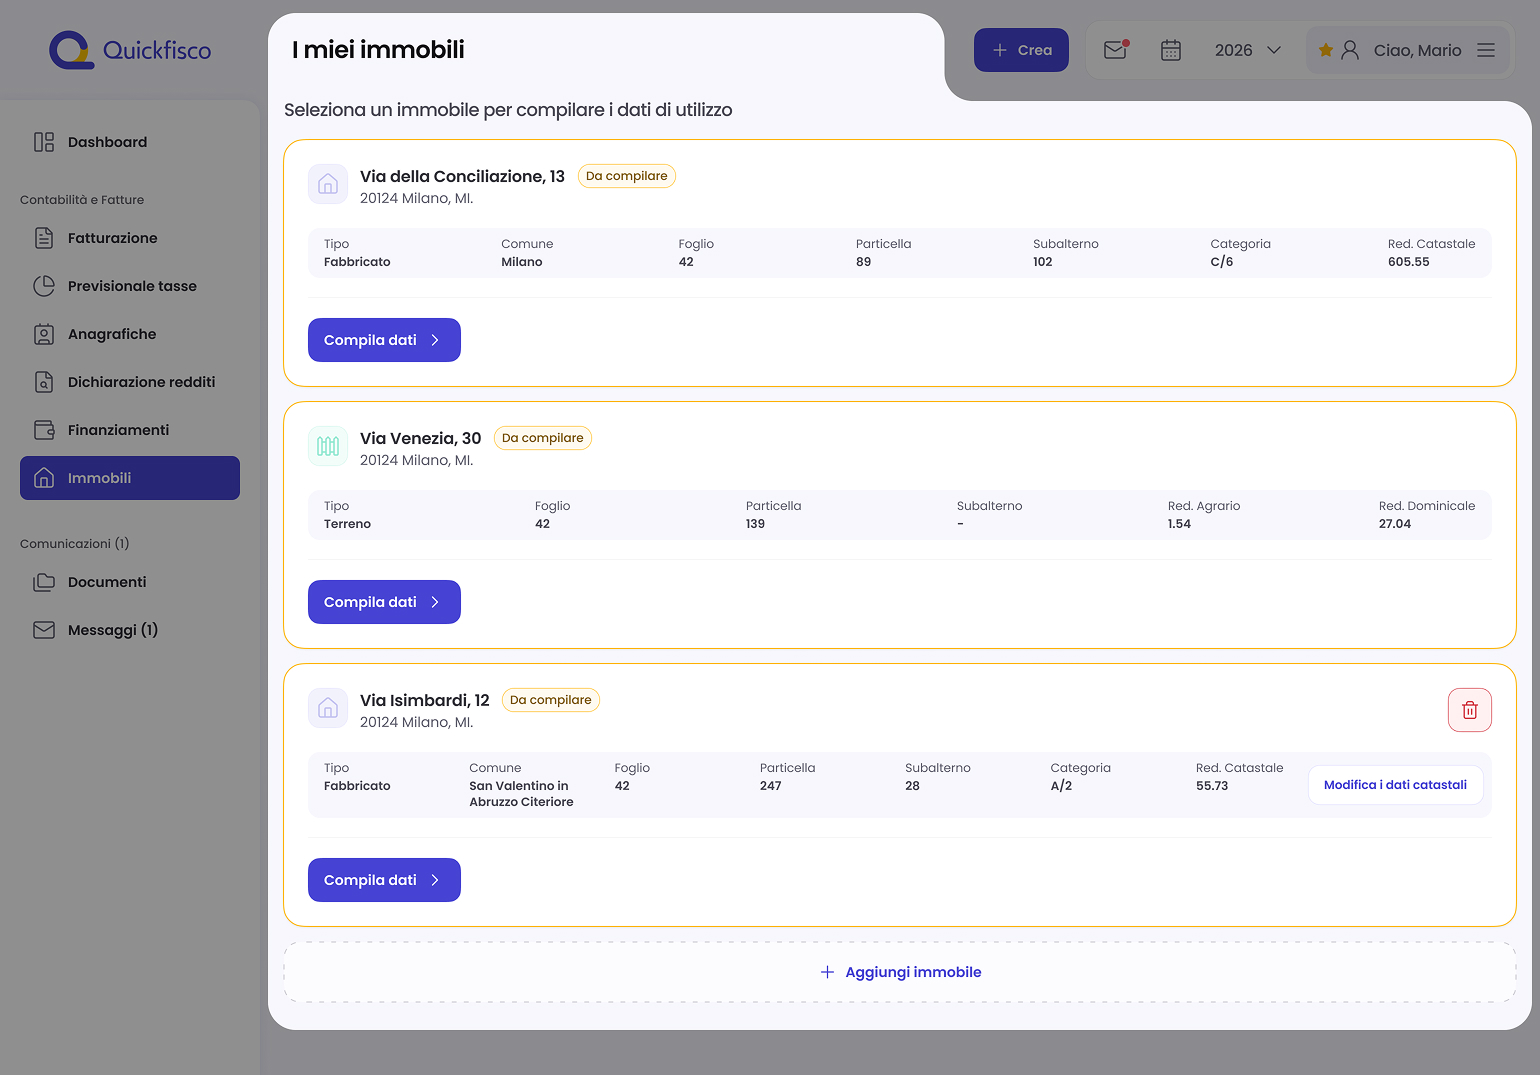The image size is (1540, 1075).
Task: Open Messaggi (1) in sidebar
Action: click(x=112, y=630)
